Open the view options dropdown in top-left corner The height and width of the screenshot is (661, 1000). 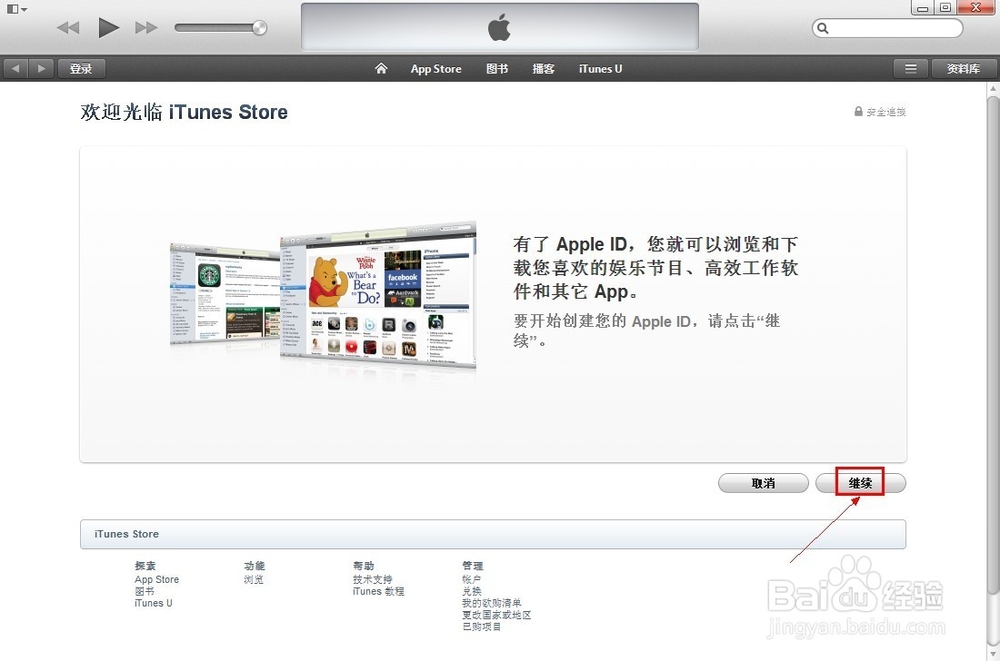(x=15, y=8)
